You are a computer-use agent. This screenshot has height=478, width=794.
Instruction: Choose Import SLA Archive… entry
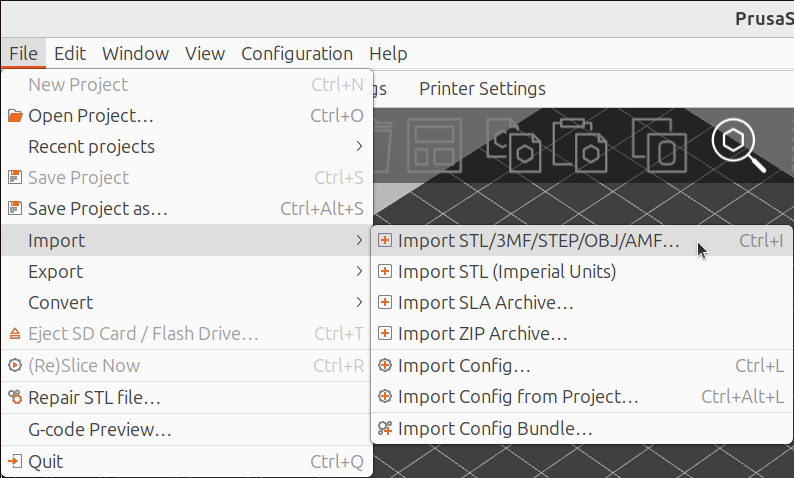581,302
